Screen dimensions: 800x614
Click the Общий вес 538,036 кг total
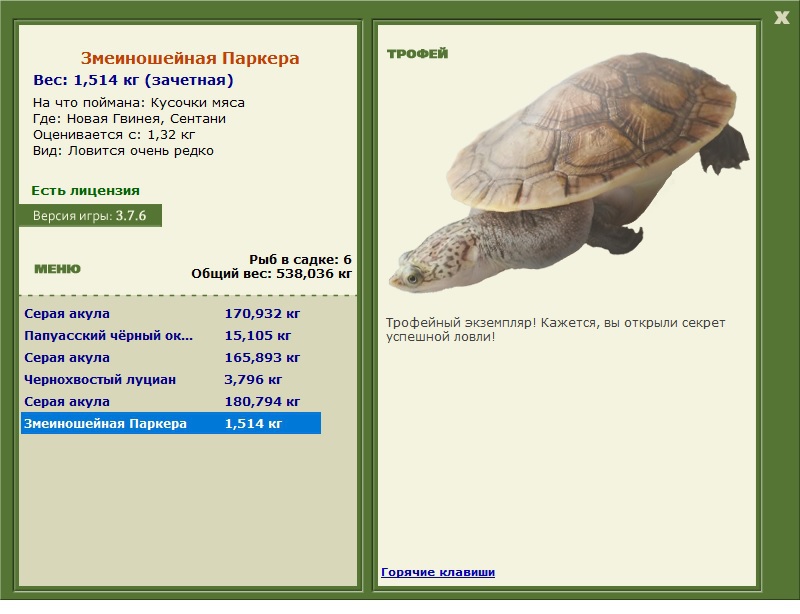(271, 274)
